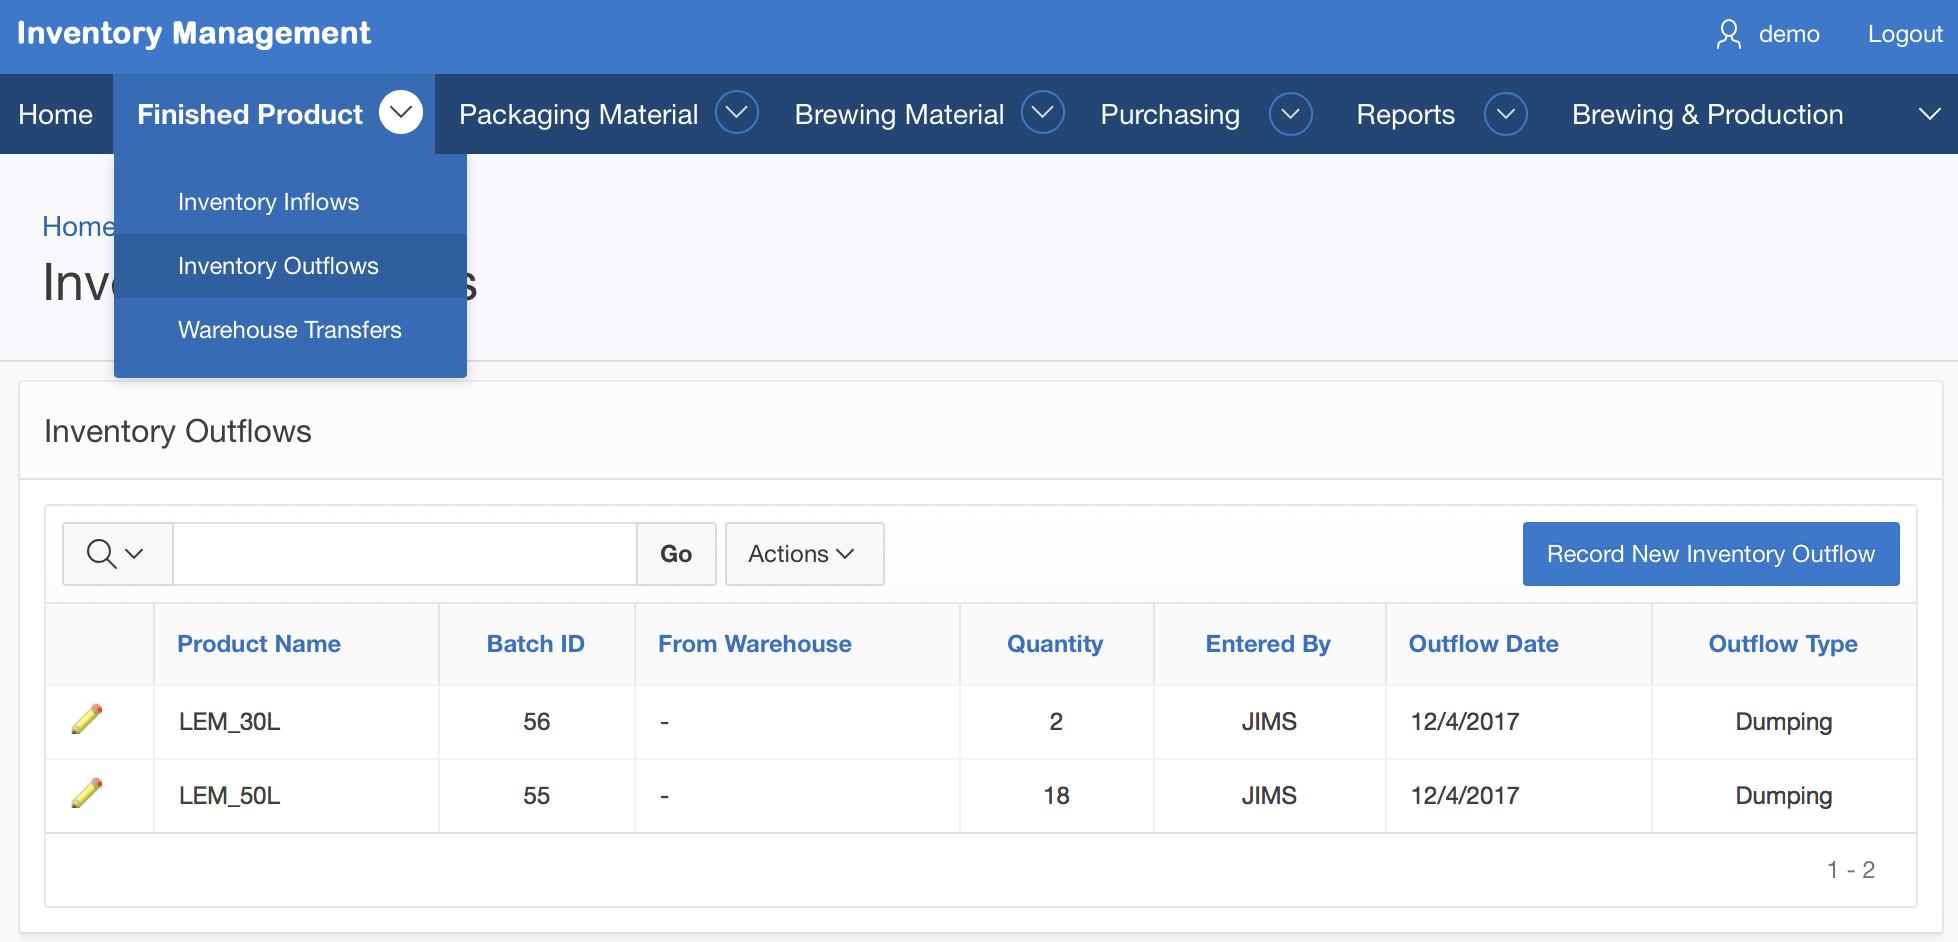Go to the Home navigation tab
The width and height of the screenshot is (1958, 942).
coord(56,115)
